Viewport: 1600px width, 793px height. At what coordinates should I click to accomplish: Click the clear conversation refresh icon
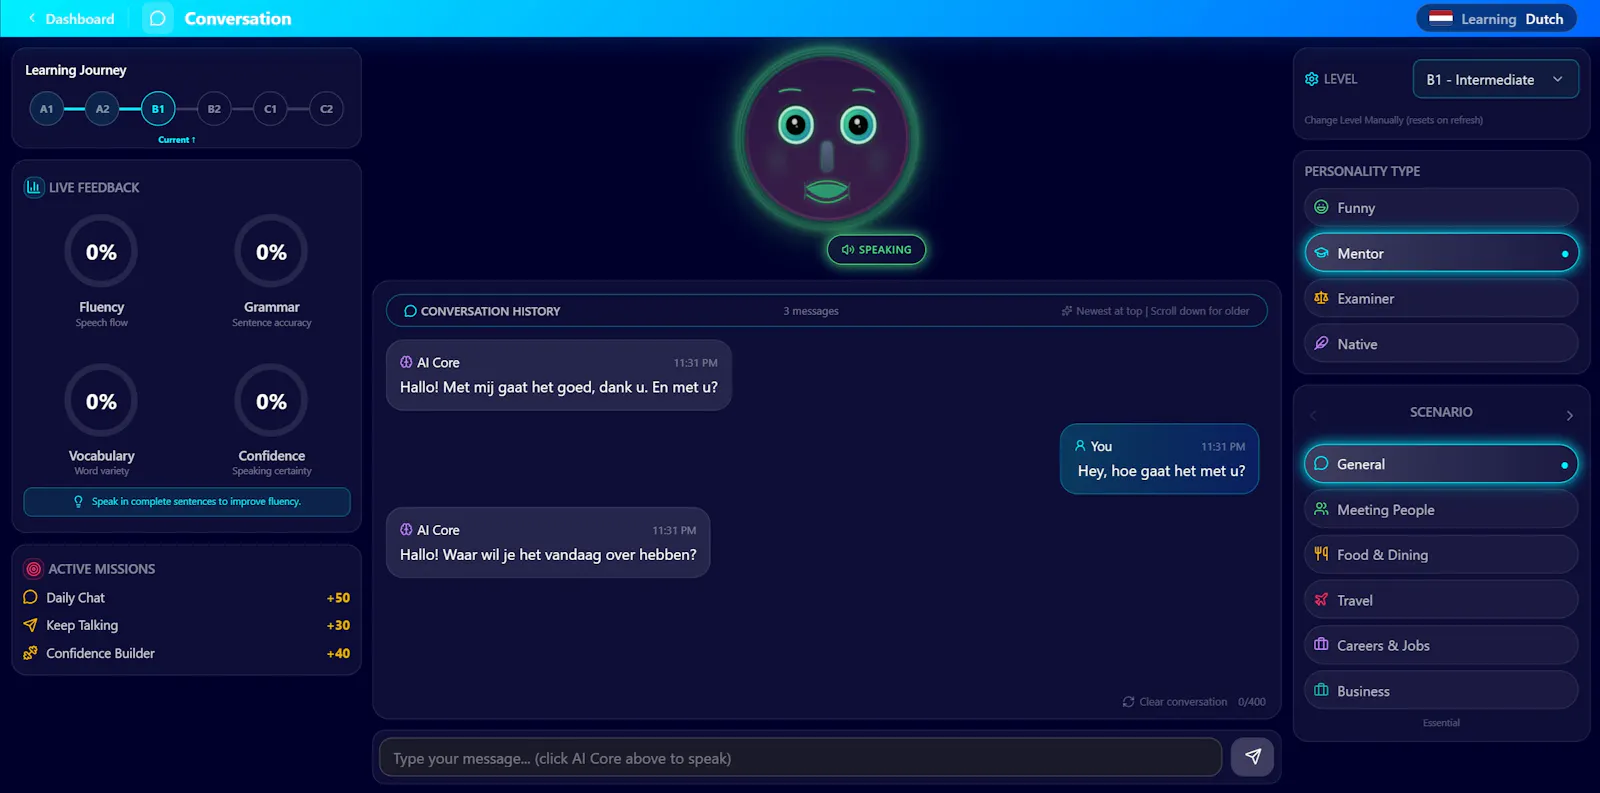coord(1129,702)
